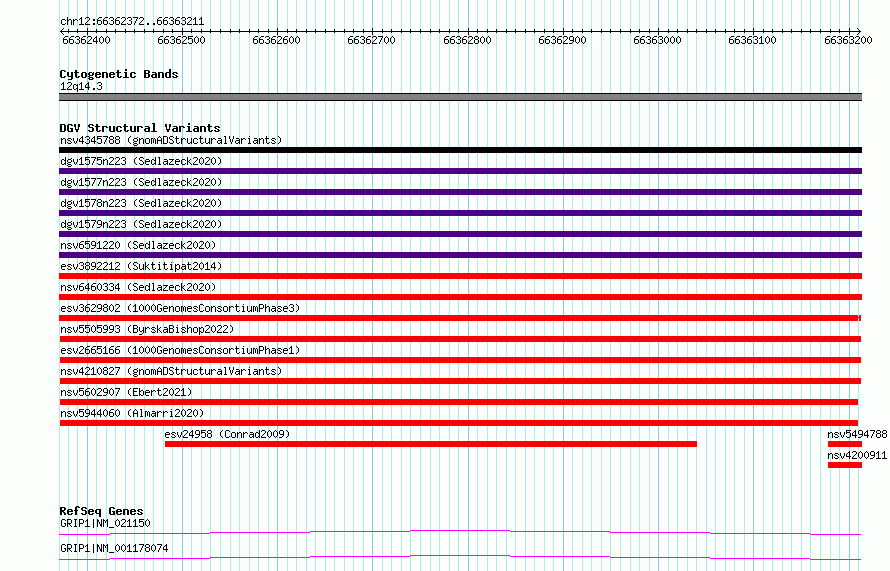Click purple bar under dgv1575n223
Screen dimensions: 890x571
460,171
